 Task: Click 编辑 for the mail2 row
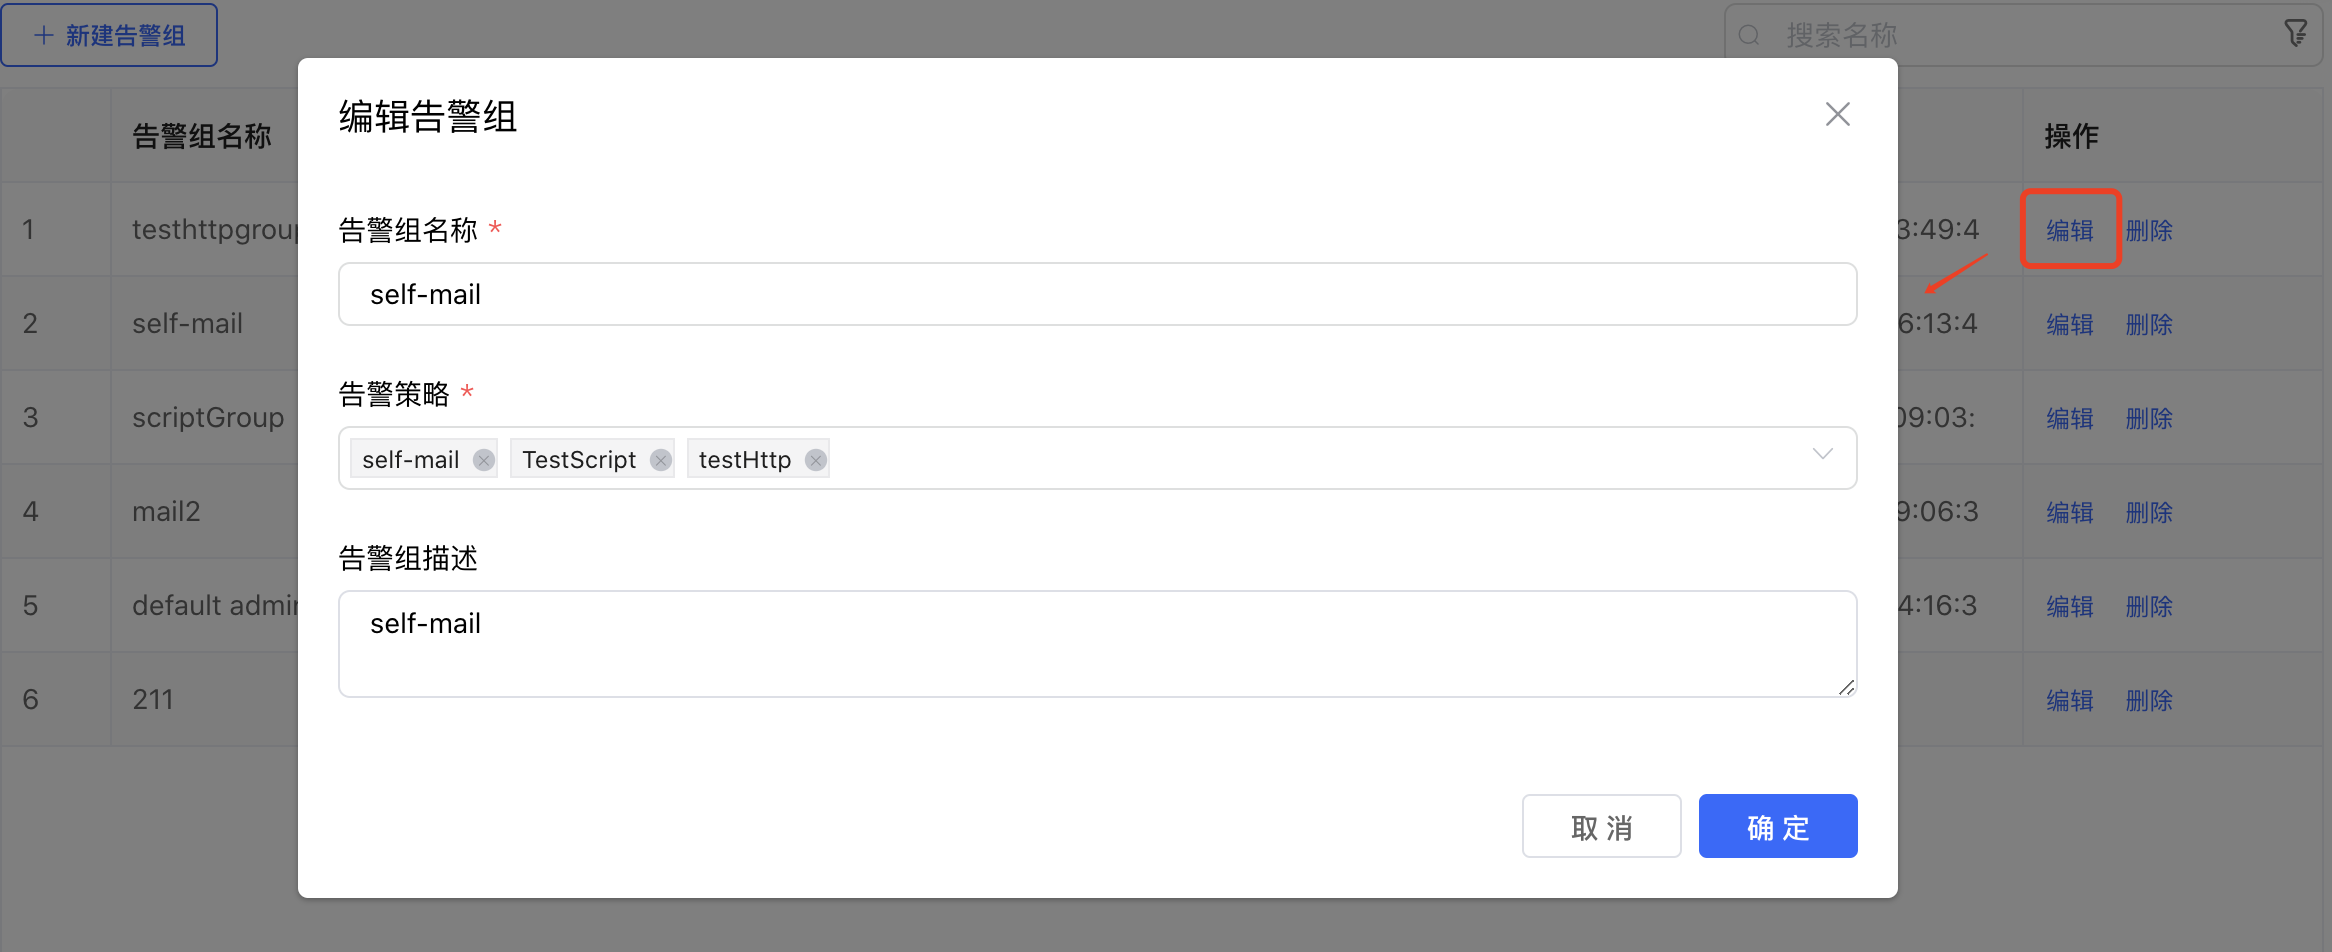click(2069, 513)
